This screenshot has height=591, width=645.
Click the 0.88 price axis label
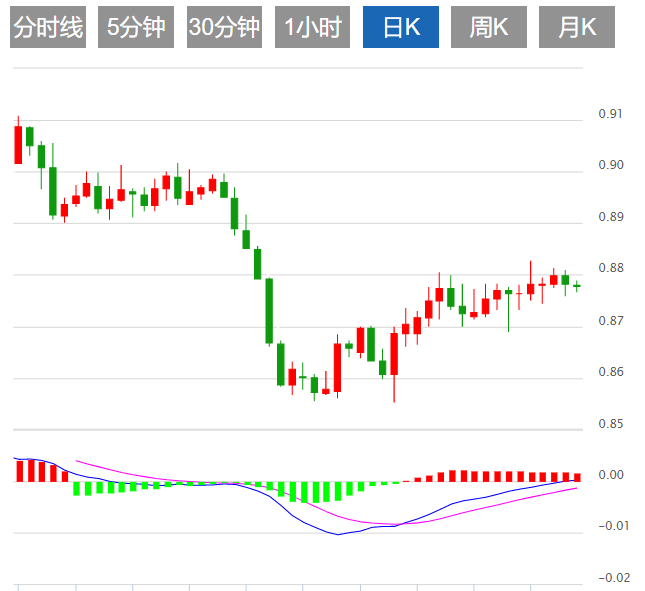tap(610, 268)
